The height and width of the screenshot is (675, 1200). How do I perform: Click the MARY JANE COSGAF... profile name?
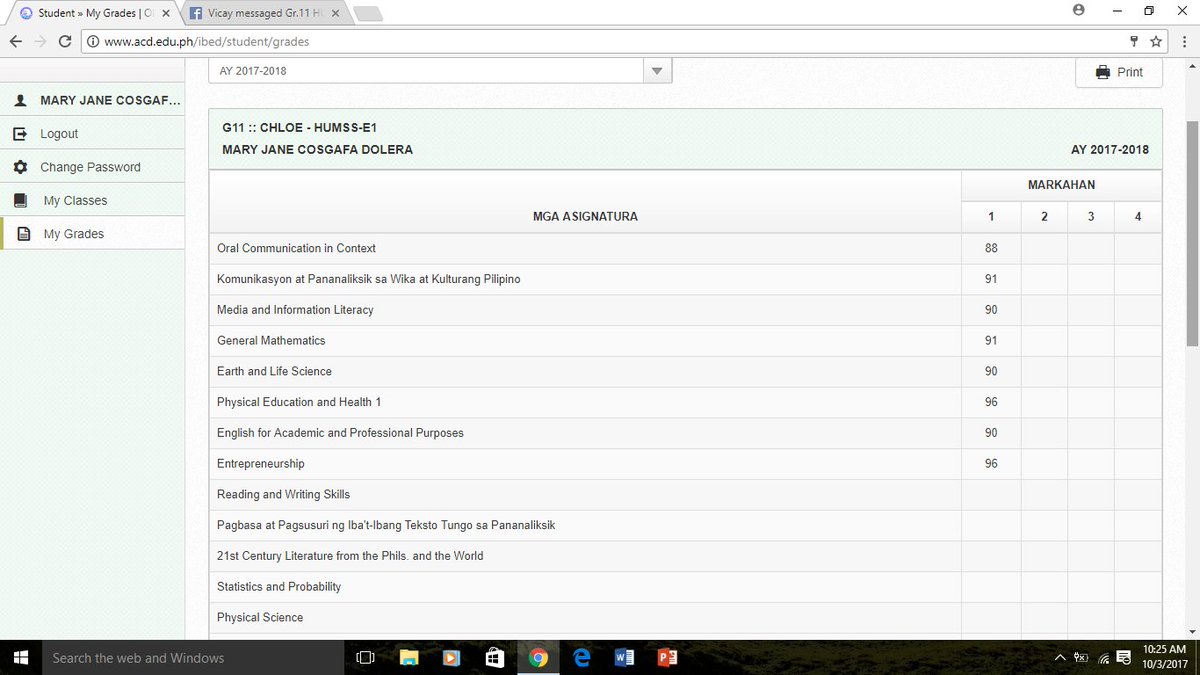111,100
